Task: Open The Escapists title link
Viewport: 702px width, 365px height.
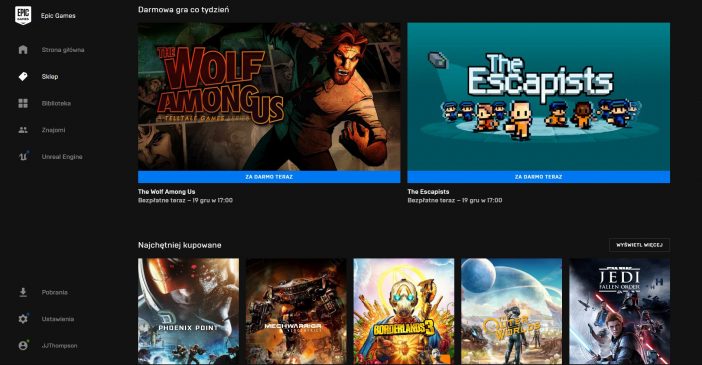Action: pos(428,192)
